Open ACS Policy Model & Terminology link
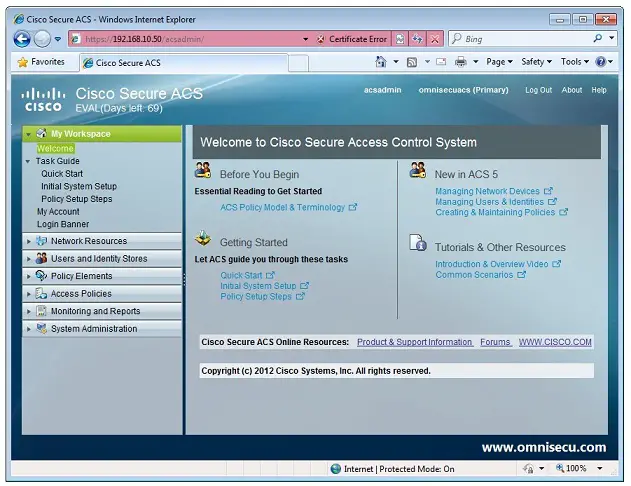 click(x=288, y=207)
